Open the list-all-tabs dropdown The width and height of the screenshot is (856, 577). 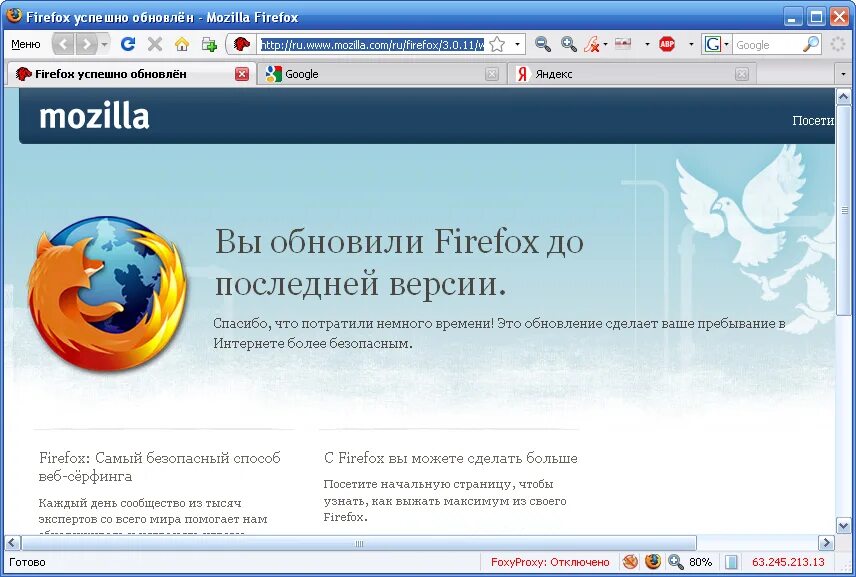pos(843,74)
